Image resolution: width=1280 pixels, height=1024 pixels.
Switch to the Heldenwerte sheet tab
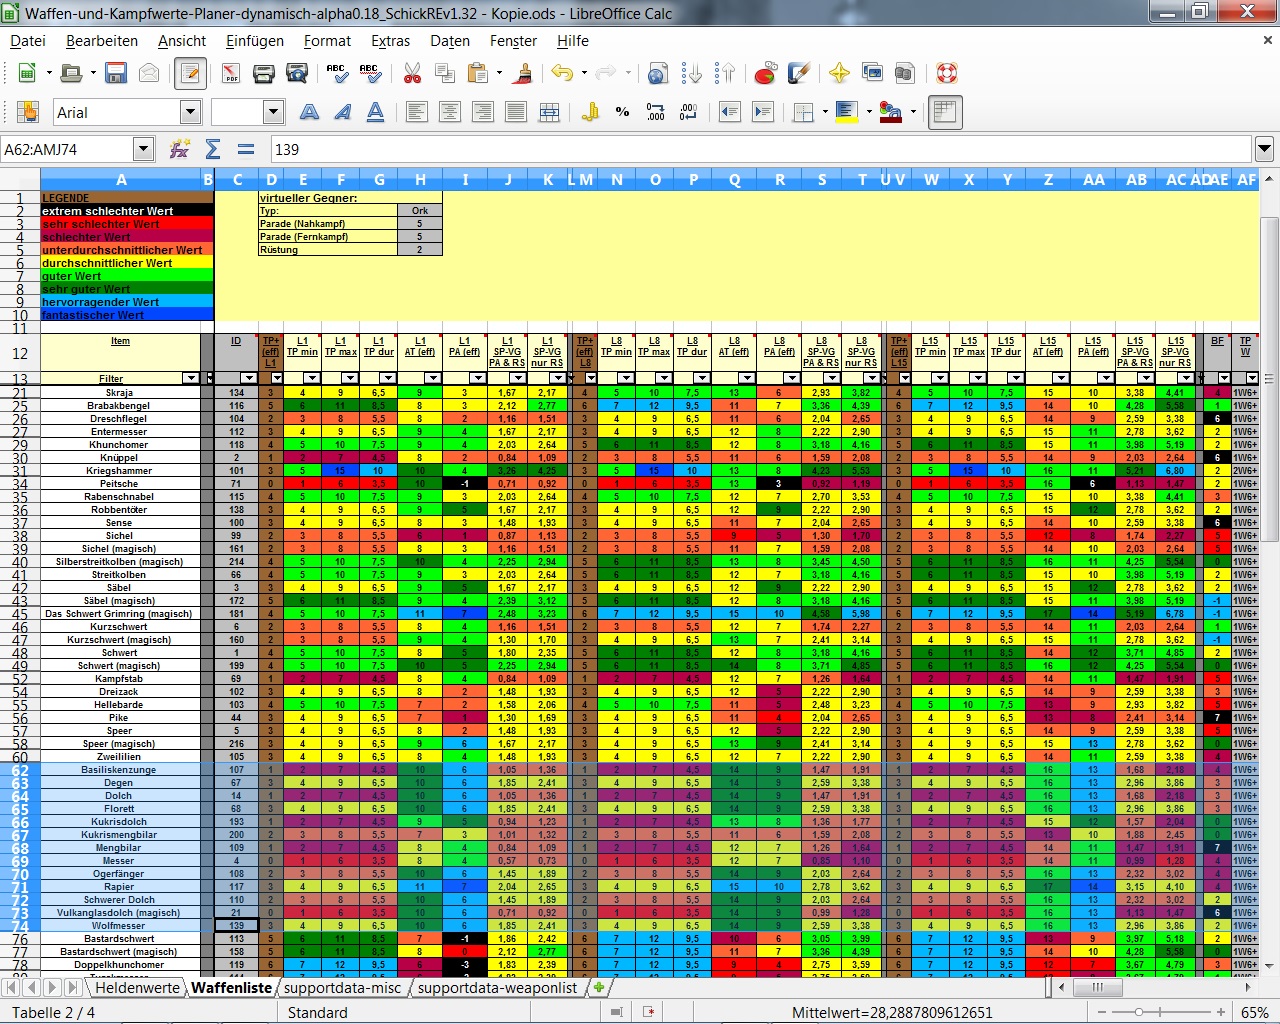[x=137, y=987]
